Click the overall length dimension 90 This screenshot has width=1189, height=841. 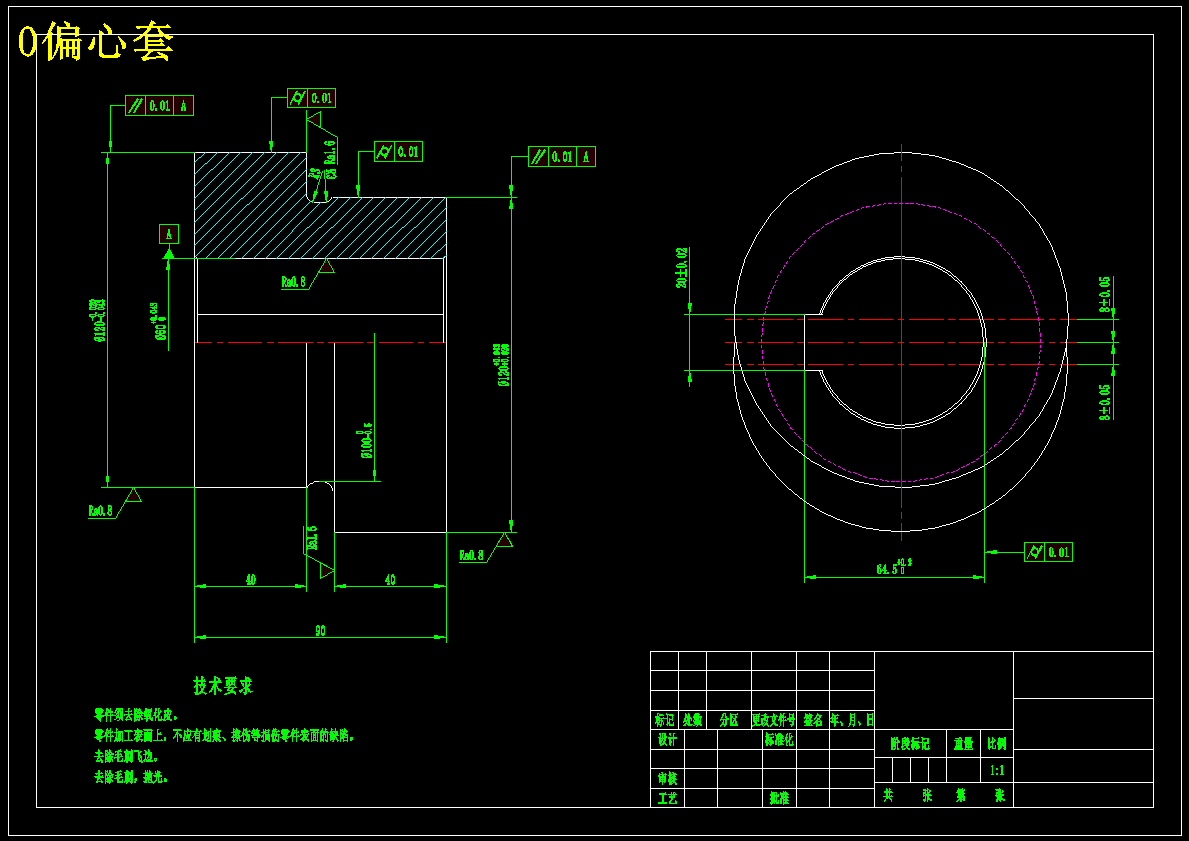click(320, 630)
